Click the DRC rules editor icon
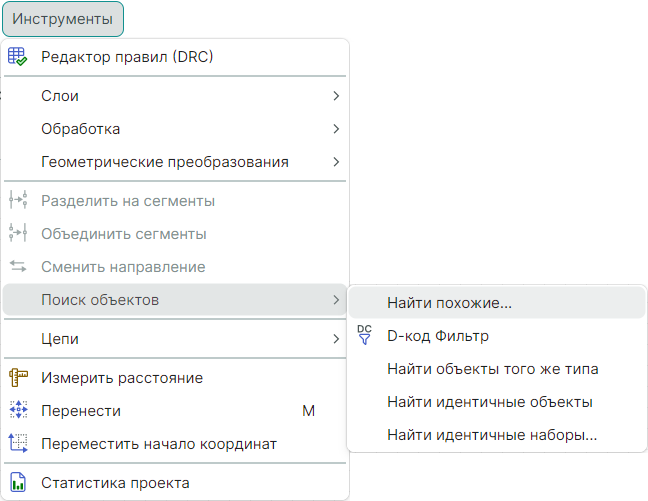Image resolution: width=648 pixels, height=501 pixels. (18, 57)
